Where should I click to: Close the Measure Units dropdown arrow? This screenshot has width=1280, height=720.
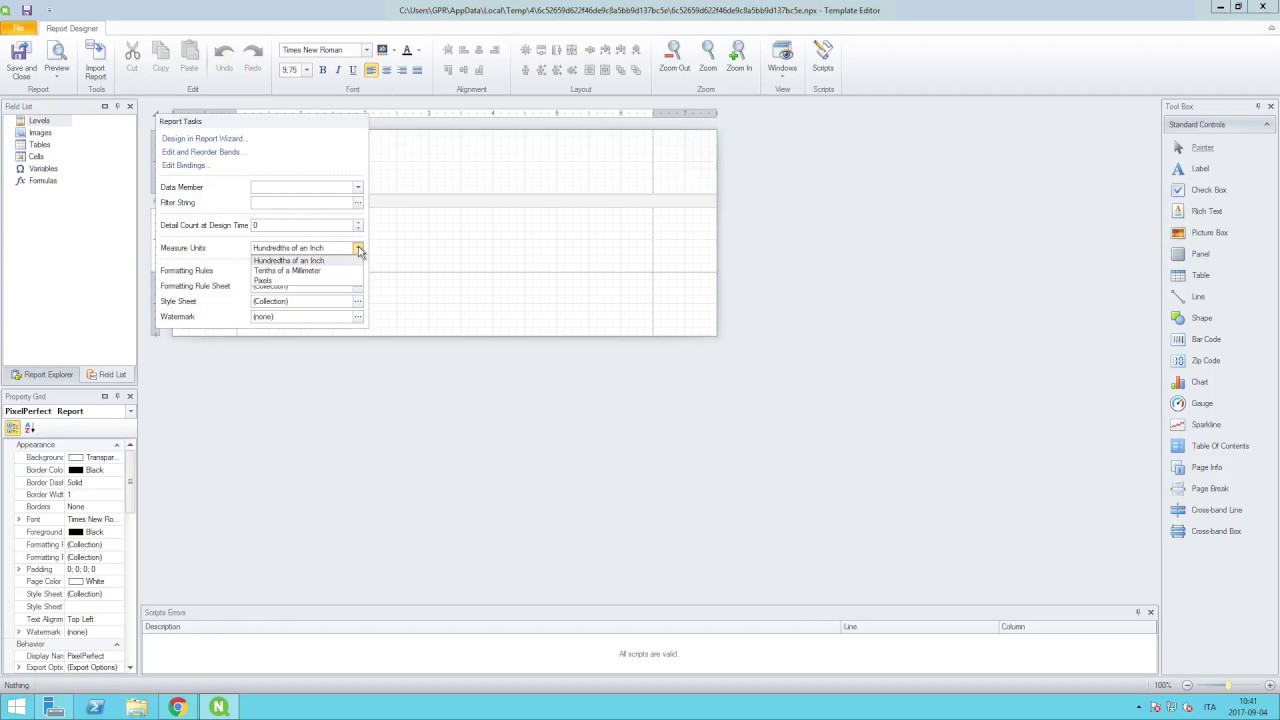pos(358,248)
